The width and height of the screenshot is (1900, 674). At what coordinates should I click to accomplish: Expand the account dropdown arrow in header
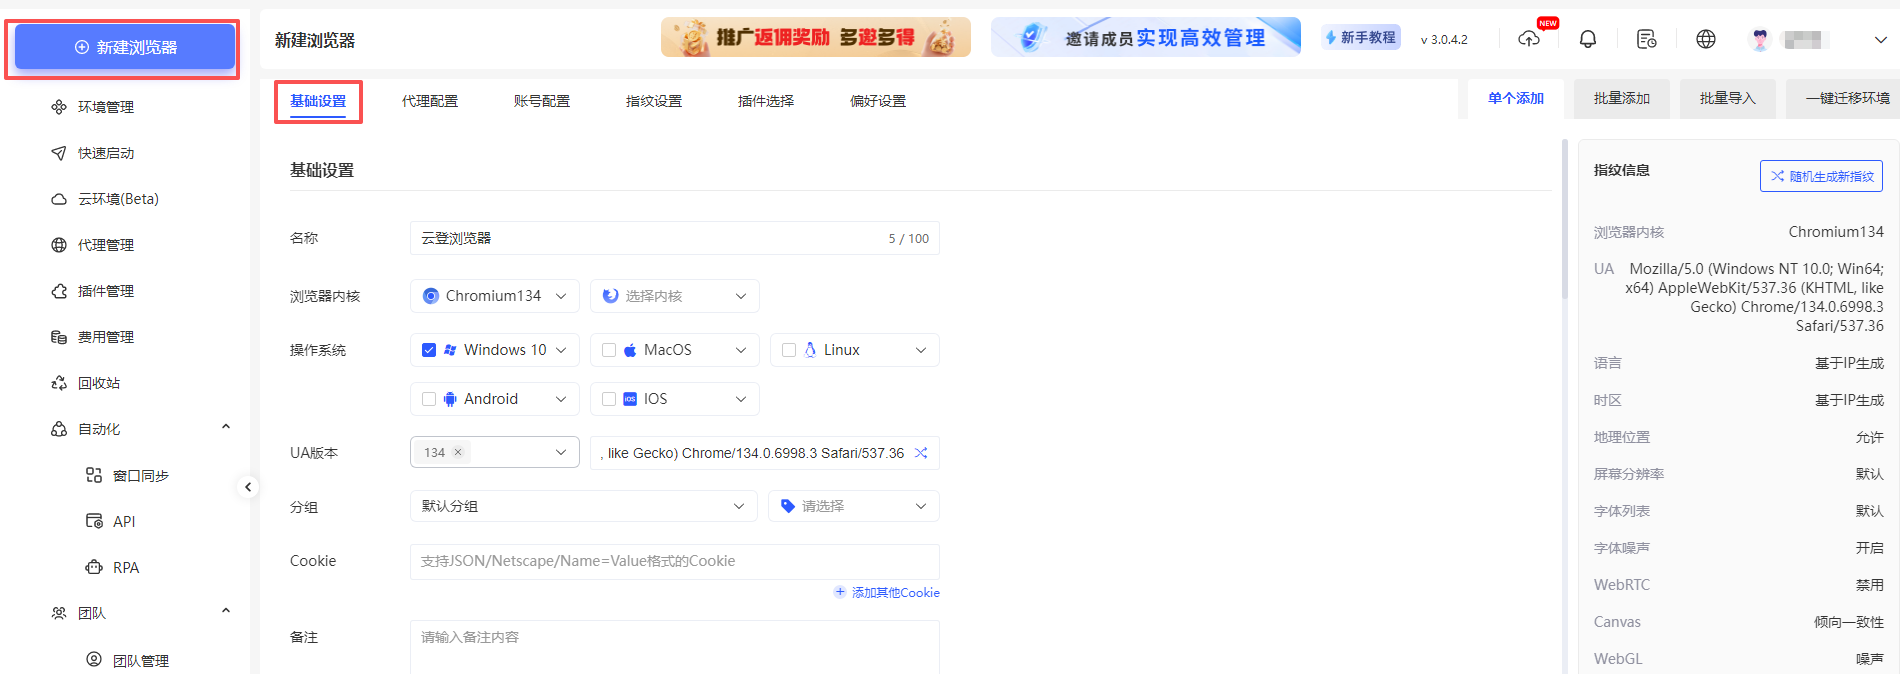1881,40
